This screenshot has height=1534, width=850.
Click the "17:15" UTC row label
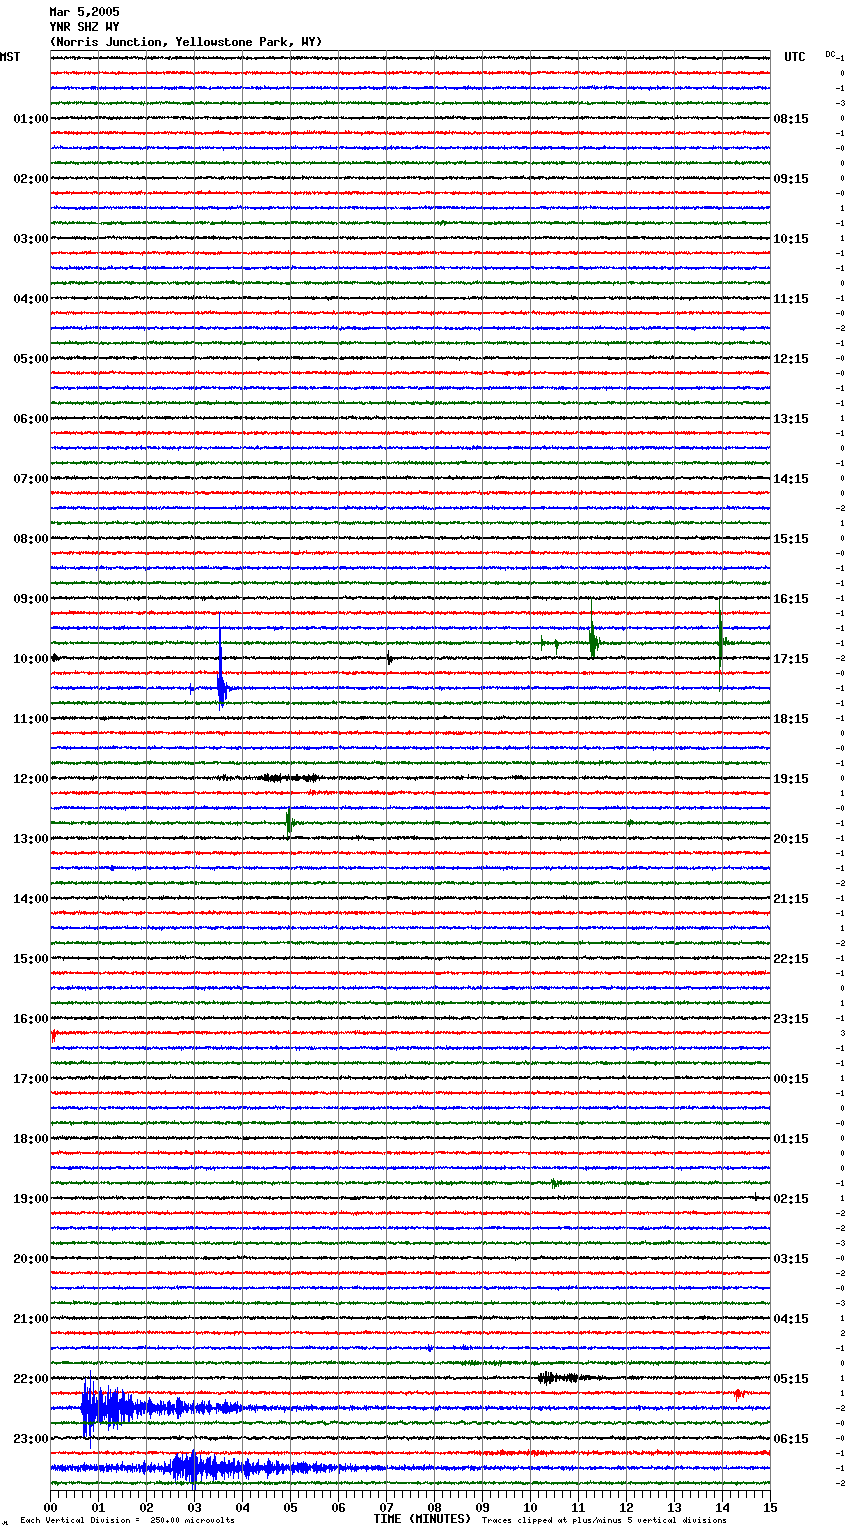[x=791, y=659]
